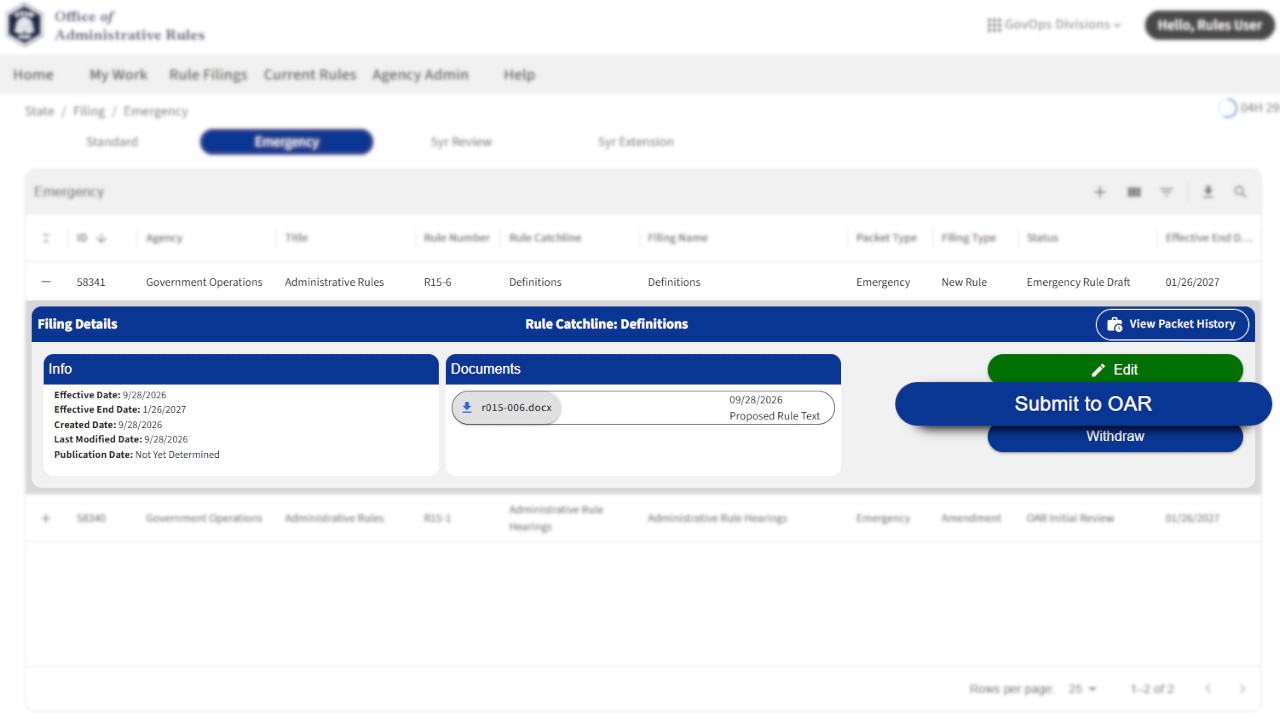The image size is (1280, 720).
Task: Open the GovOps Divisions grid menu
Action: pos(1054,25)
